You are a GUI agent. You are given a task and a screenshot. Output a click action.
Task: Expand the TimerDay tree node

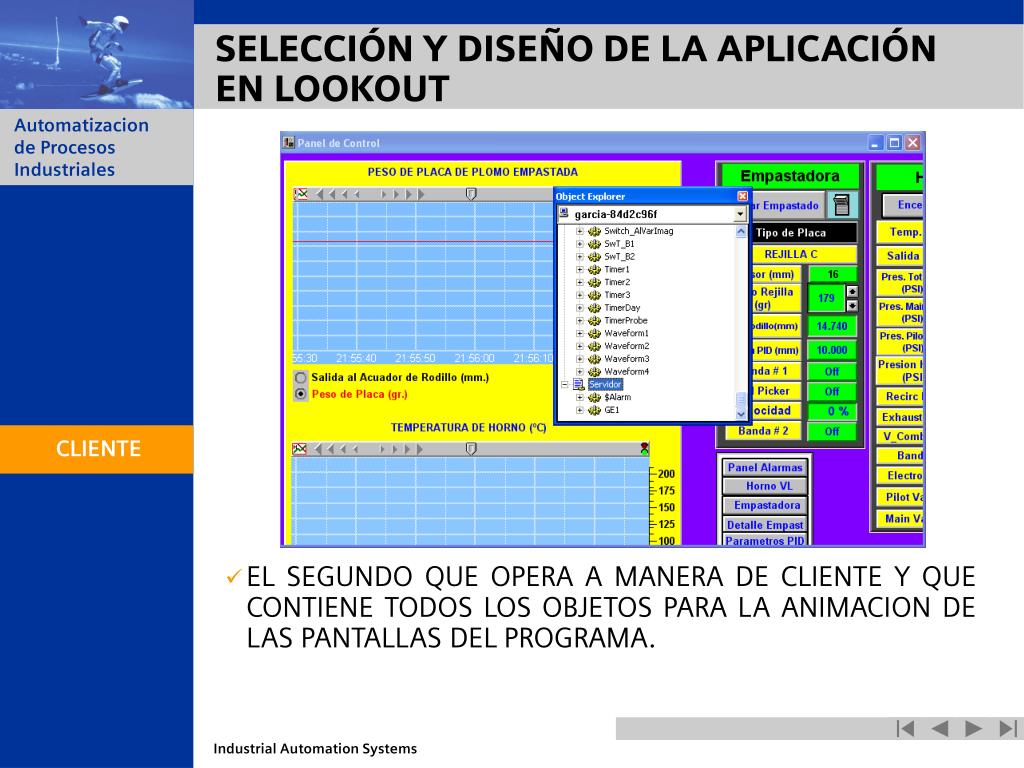pos(579,308)
